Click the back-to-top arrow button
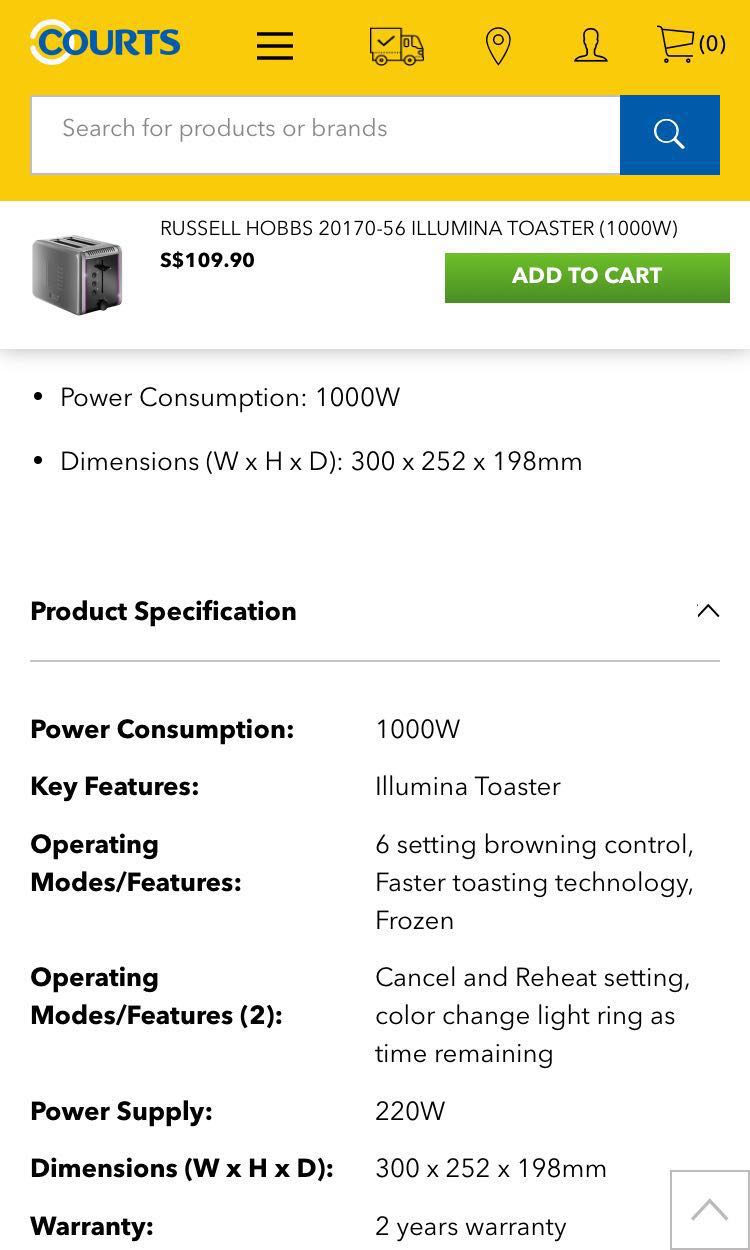The image size is (750, 1250). [709, 1210]
